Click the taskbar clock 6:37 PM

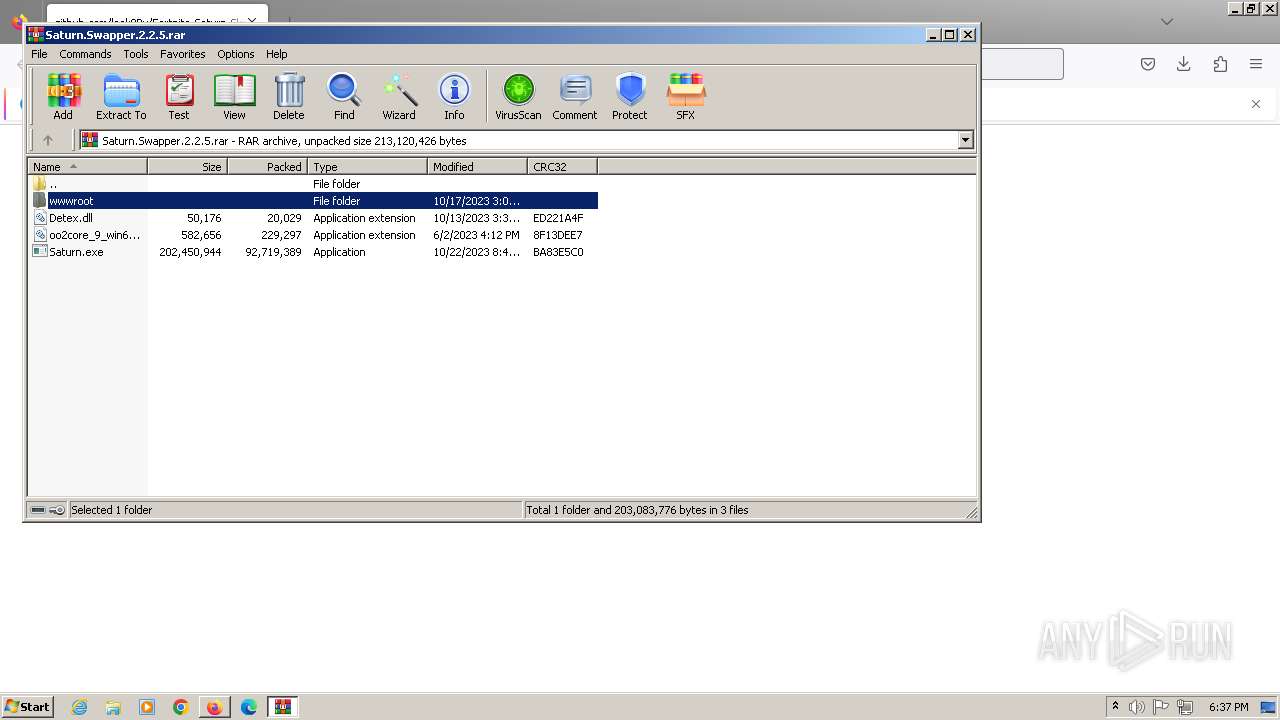(1229, 707)
